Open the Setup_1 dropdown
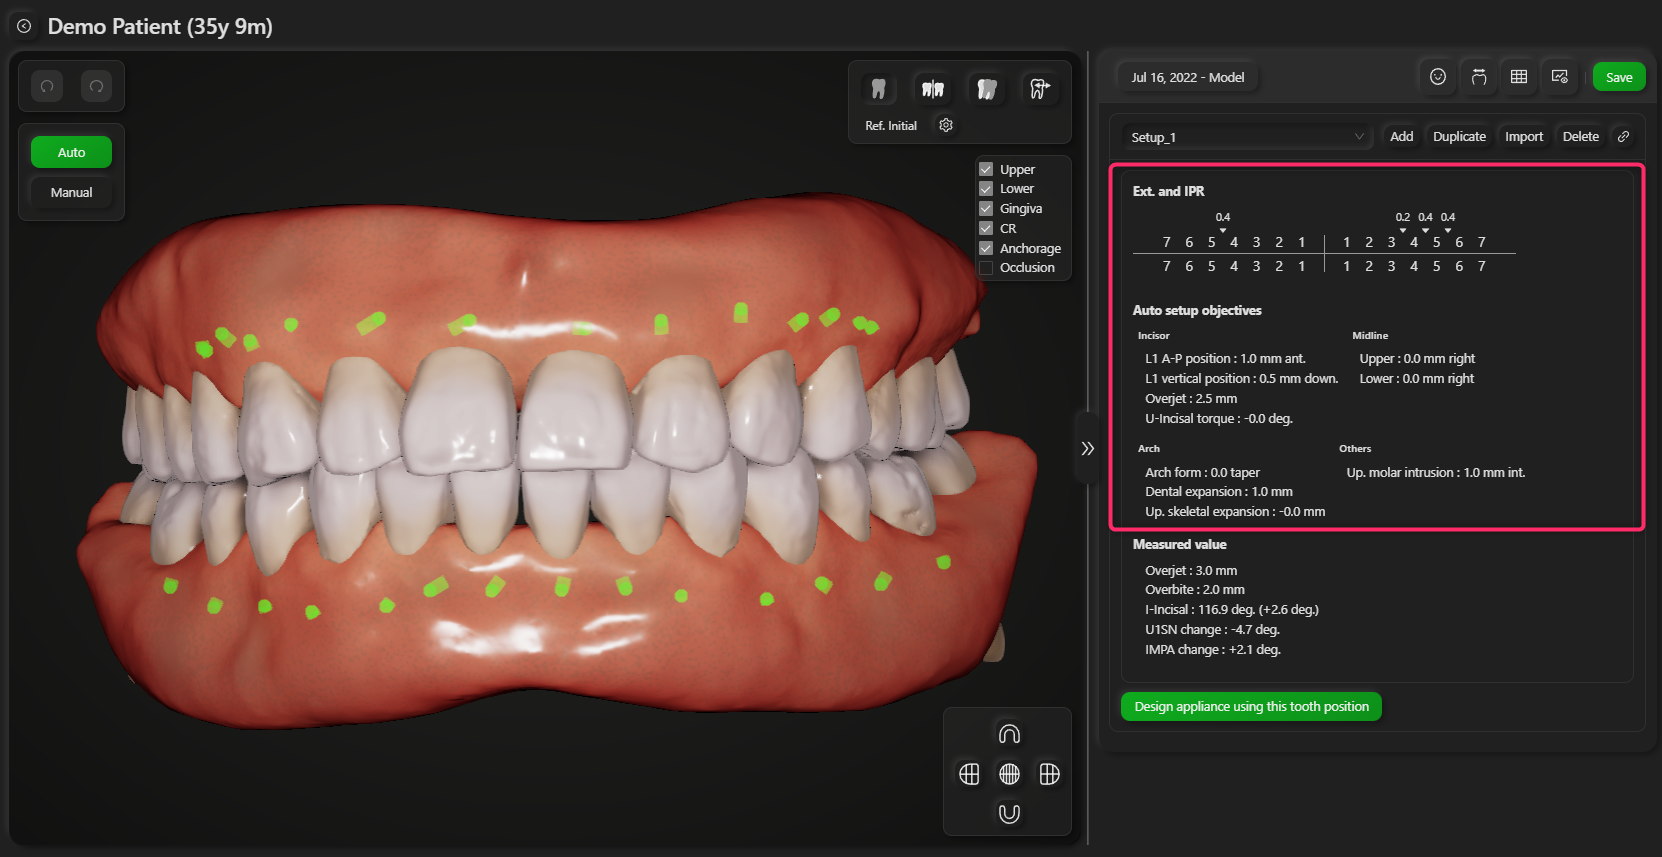 tap(1246, 137)
